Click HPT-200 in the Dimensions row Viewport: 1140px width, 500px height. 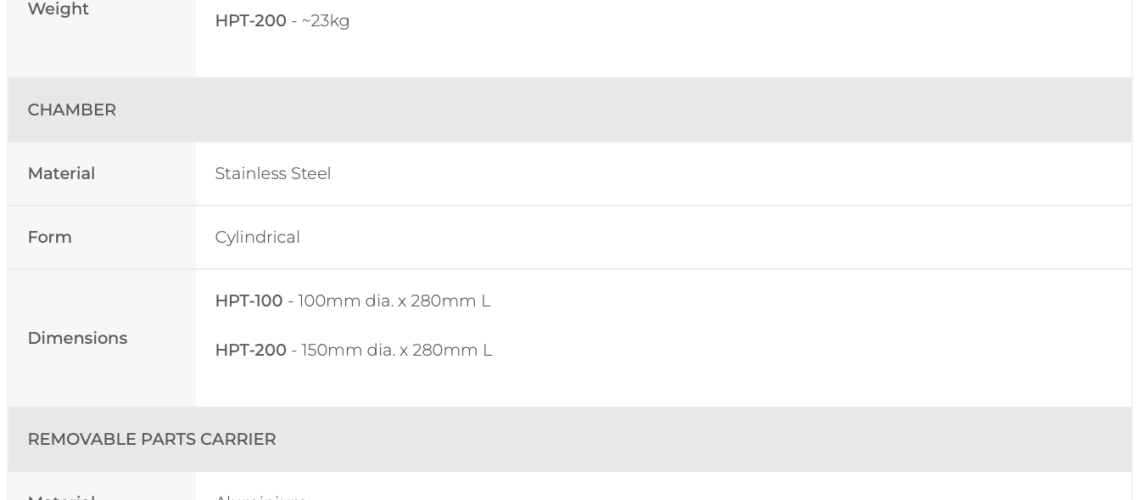click(251, 350)
